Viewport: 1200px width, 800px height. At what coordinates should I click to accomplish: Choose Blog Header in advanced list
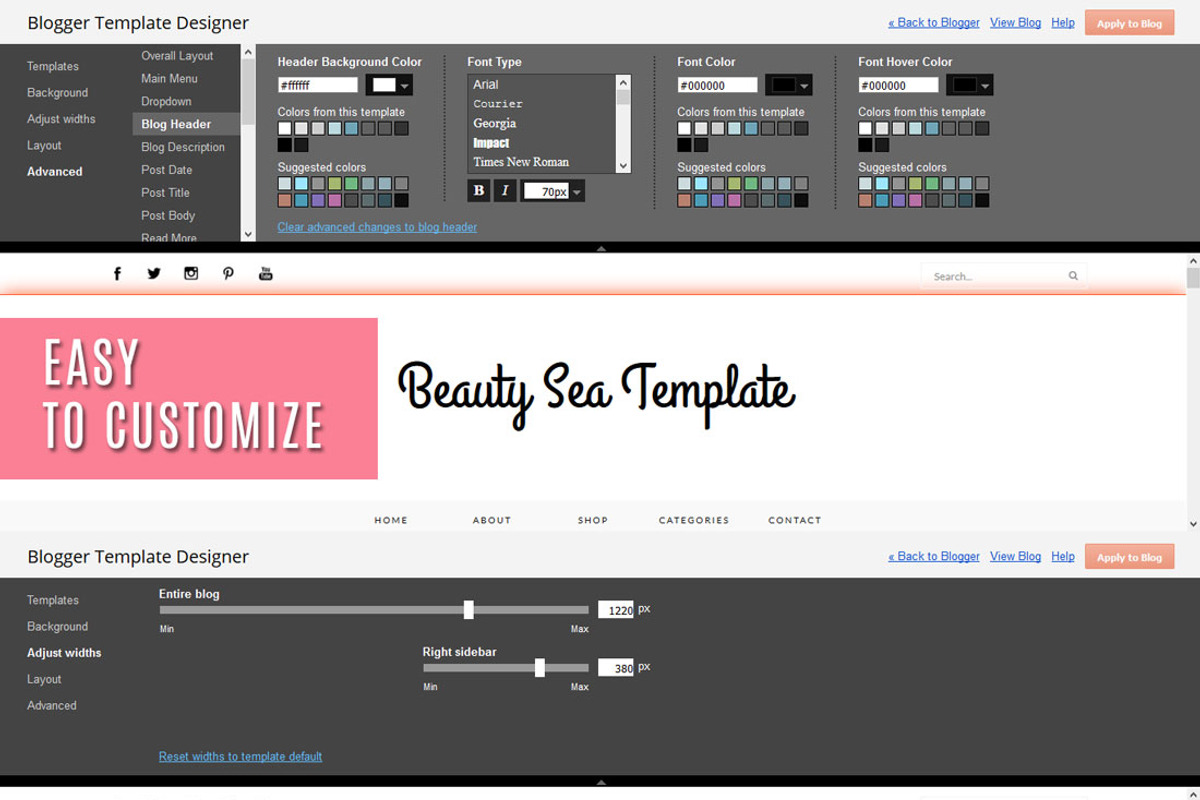click(x=186, y=124)
